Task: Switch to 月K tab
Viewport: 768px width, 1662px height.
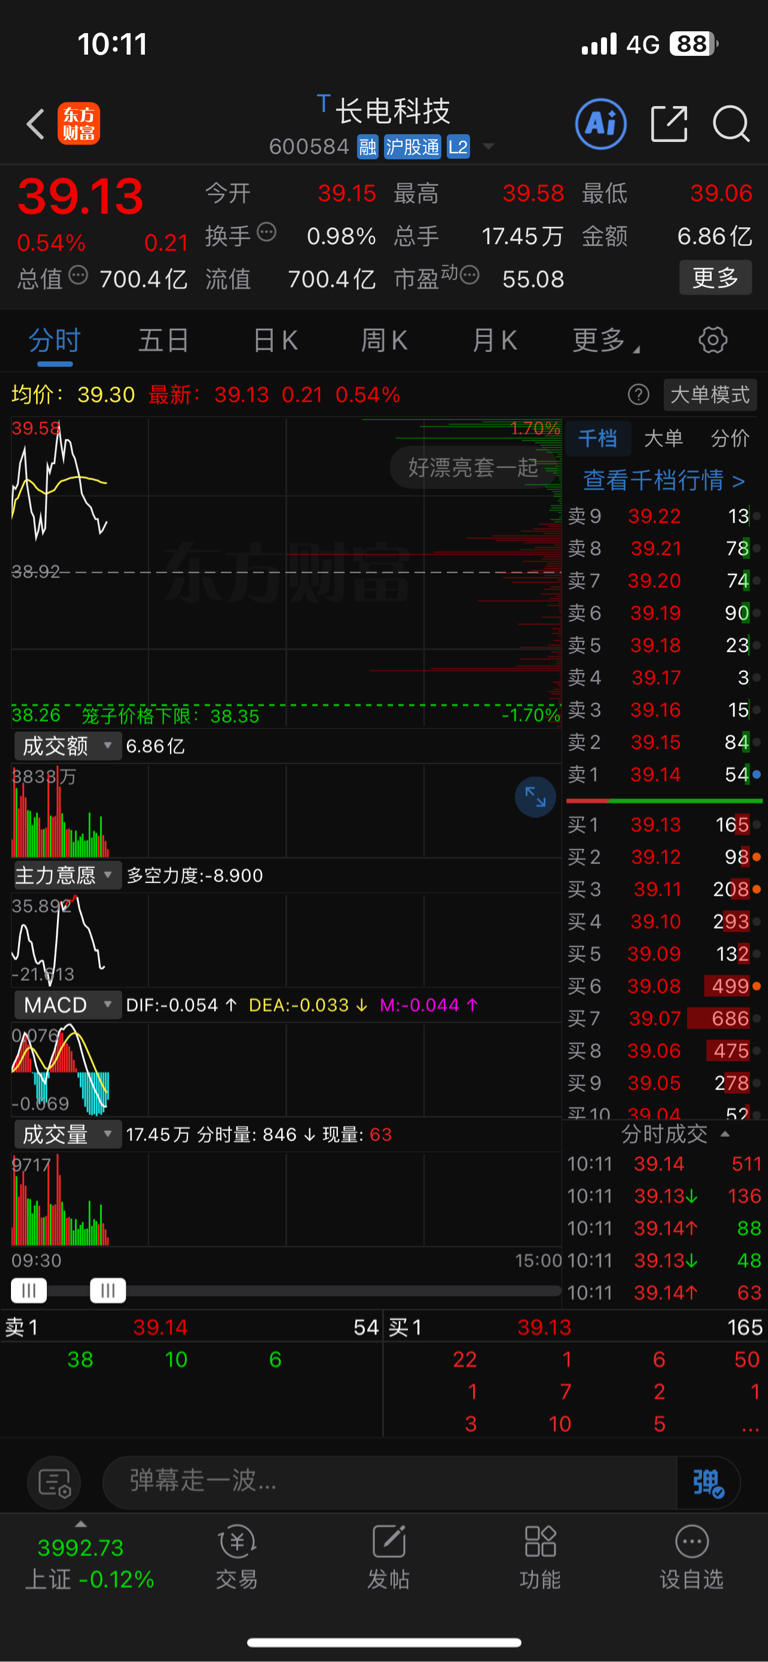Action: [x=494, y=341]
